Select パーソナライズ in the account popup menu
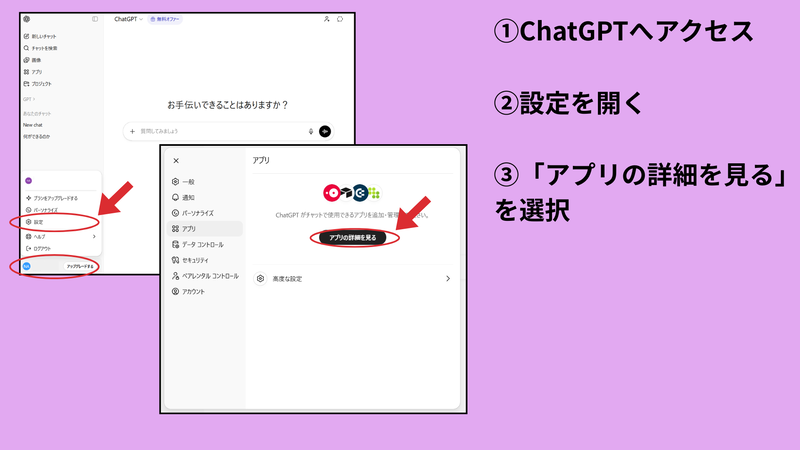This screenshot has height=450, width=800. point(42,210)
